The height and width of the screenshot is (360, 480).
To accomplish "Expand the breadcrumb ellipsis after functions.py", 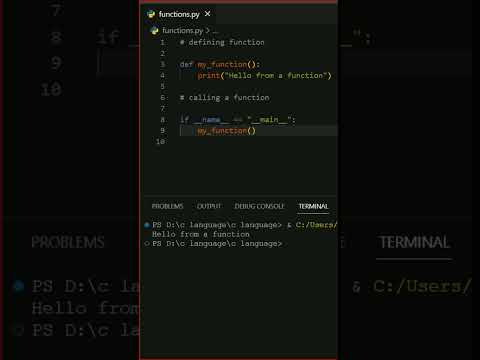I will click(215, 31).
